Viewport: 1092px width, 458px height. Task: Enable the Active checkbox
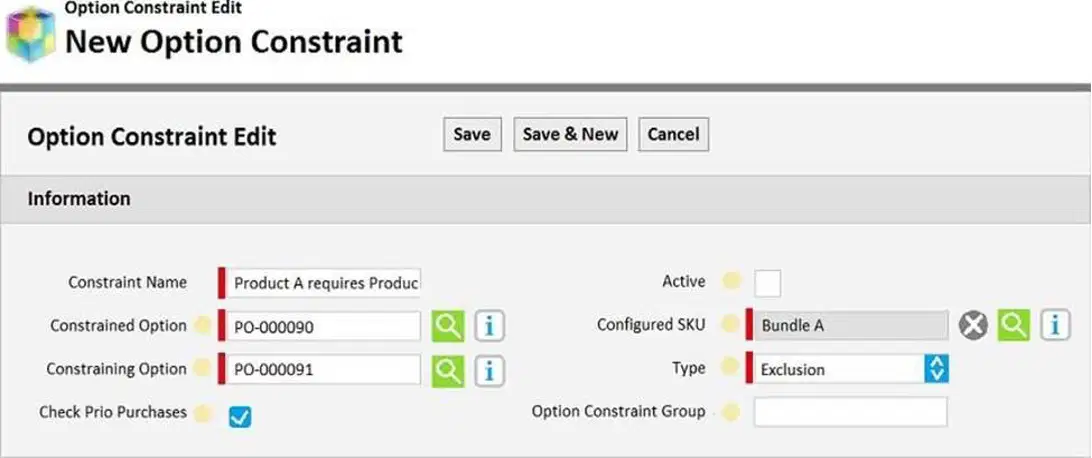767,283
